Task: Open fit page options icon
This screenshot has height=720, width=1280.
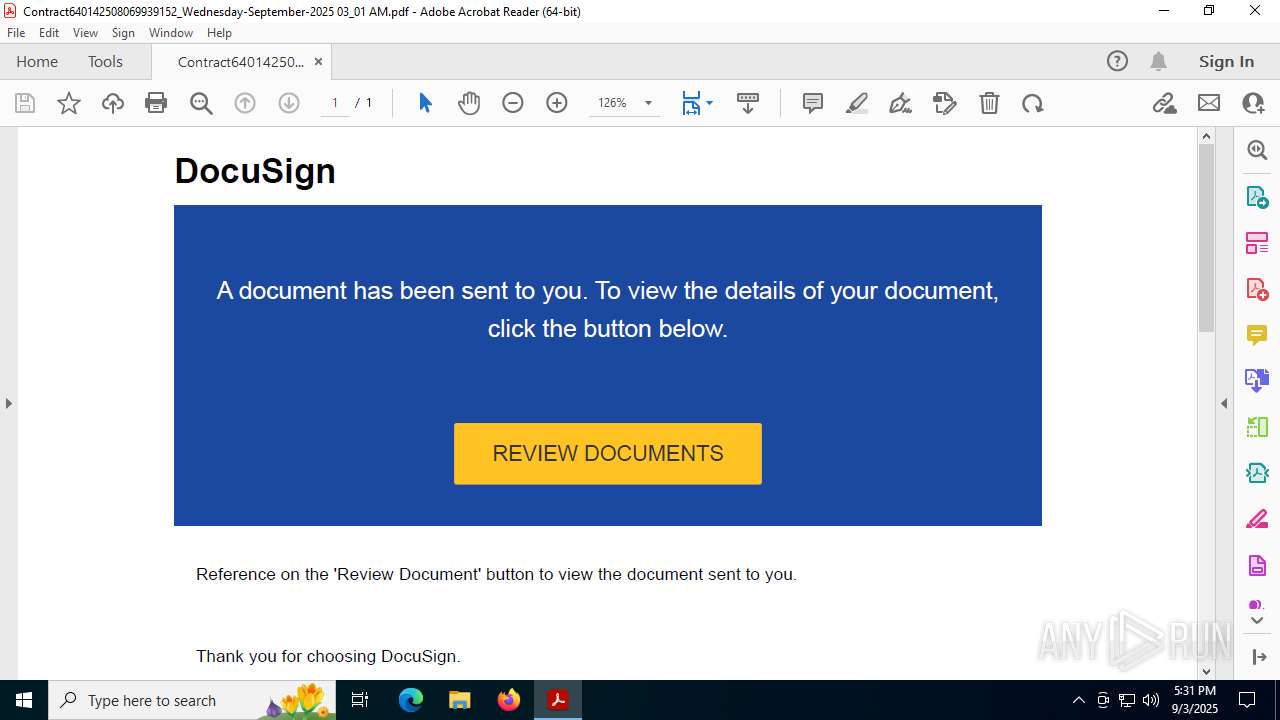Action: (691, 103)
